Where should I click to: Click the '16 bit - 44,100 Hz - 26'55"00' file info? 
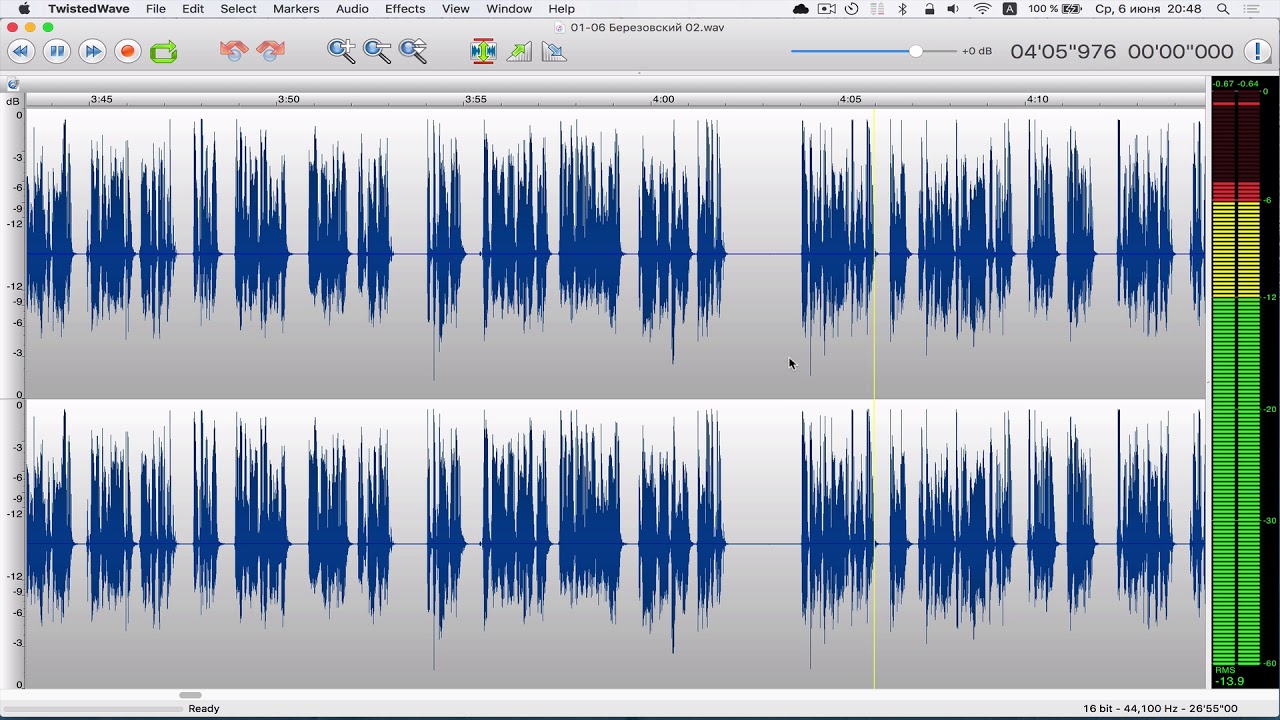(x=1160, y=709)
